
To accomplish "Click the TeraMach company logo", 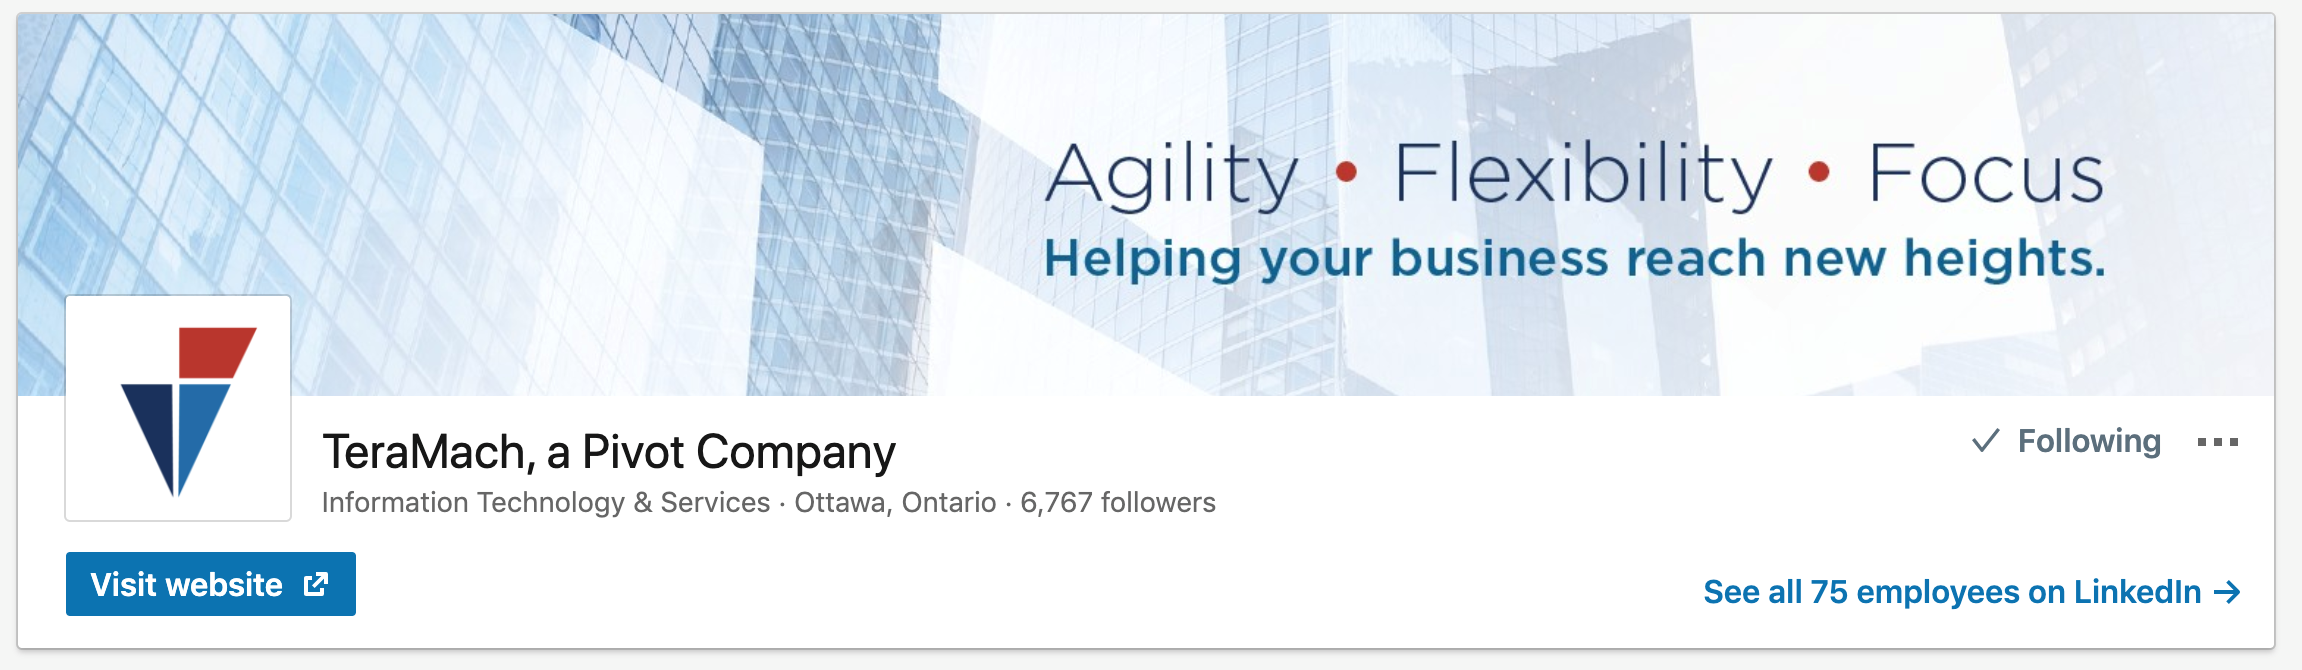I will 178,408.
